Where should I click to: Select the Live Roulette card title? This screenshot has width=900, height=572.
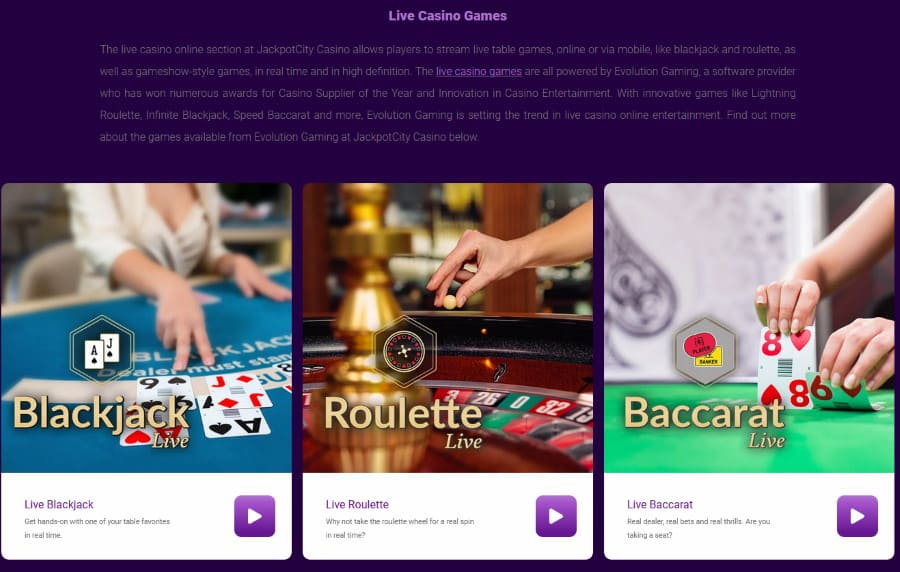357,504
